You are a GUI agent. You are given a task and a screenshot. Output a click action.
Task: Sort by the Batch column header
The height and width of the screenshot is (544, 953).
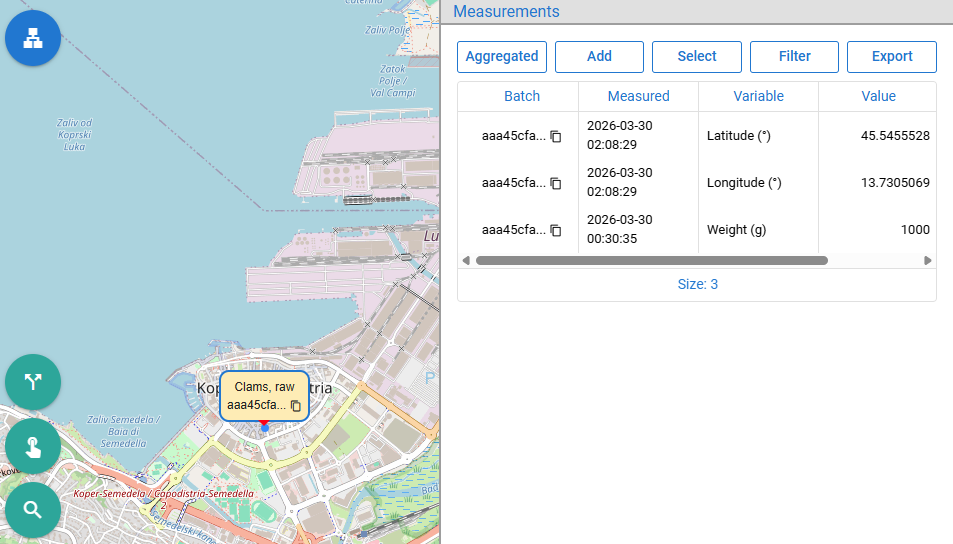pyautogui.click(x=521, y=96)
